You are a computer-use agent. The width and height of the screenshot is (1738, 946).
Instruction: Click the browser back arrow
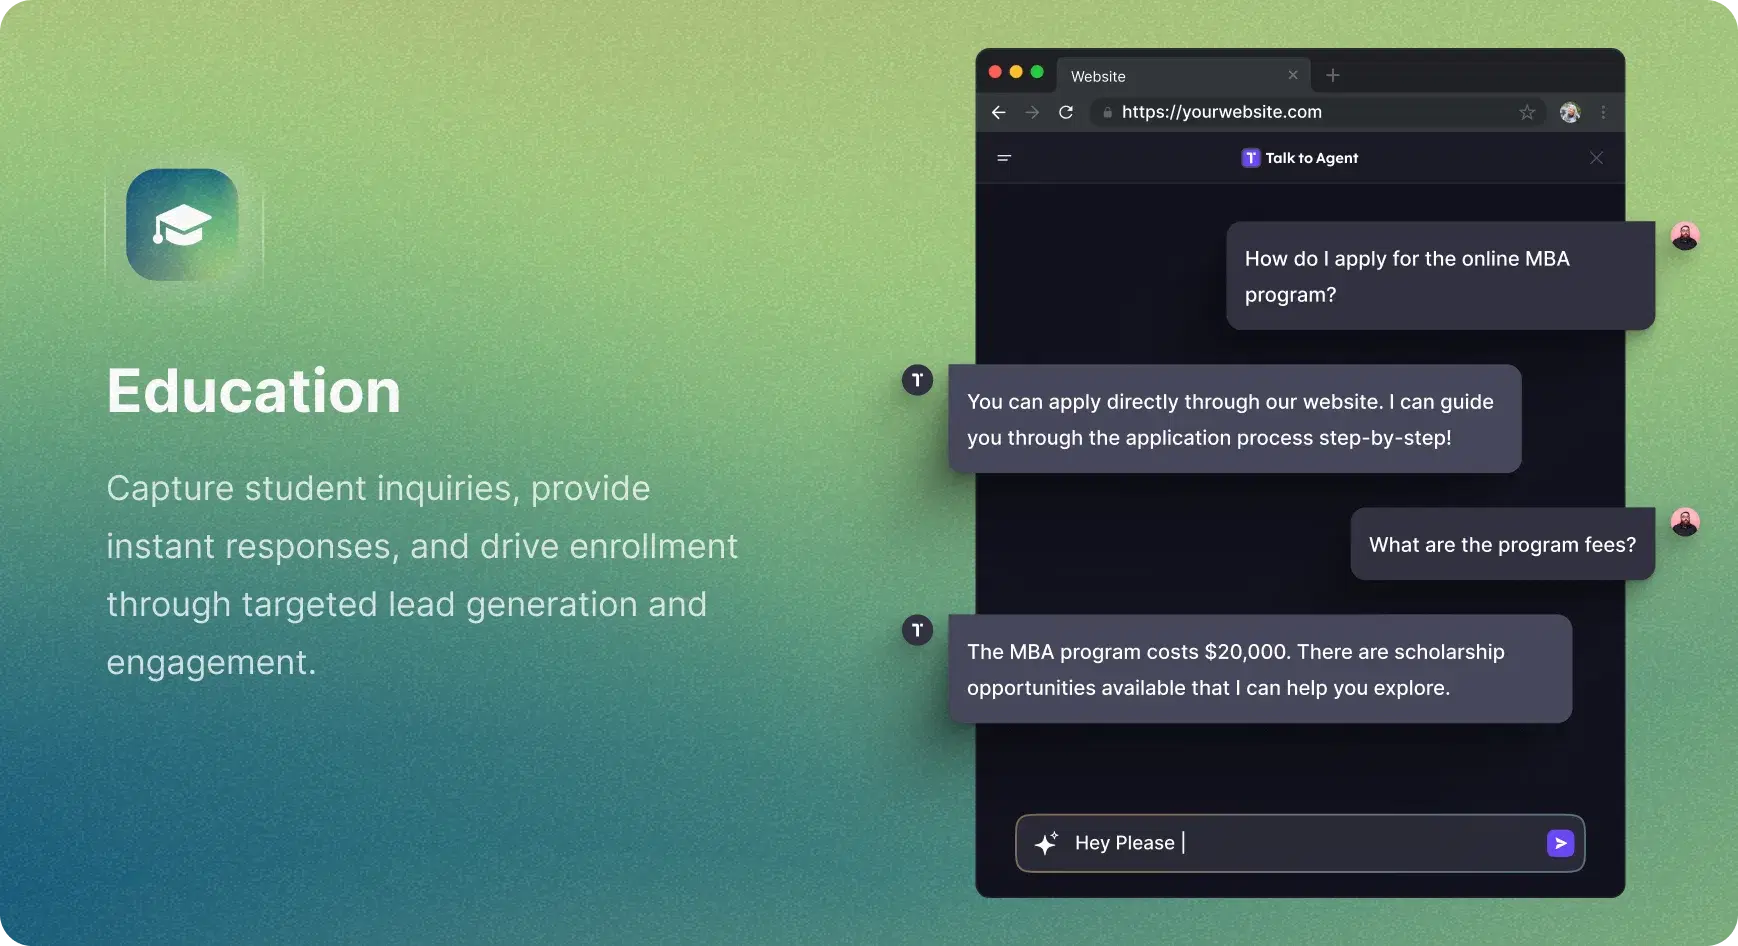(x=998, y=112)
